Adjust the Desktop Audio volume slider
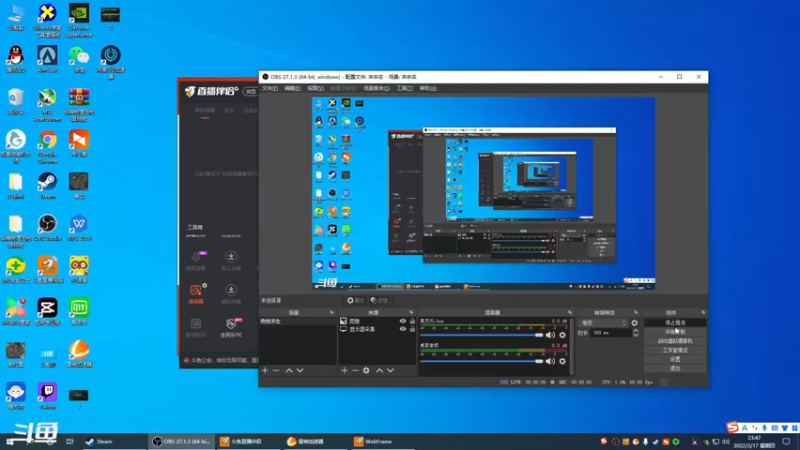The height and width of the screenshot is (450, 800). [482, 361]
